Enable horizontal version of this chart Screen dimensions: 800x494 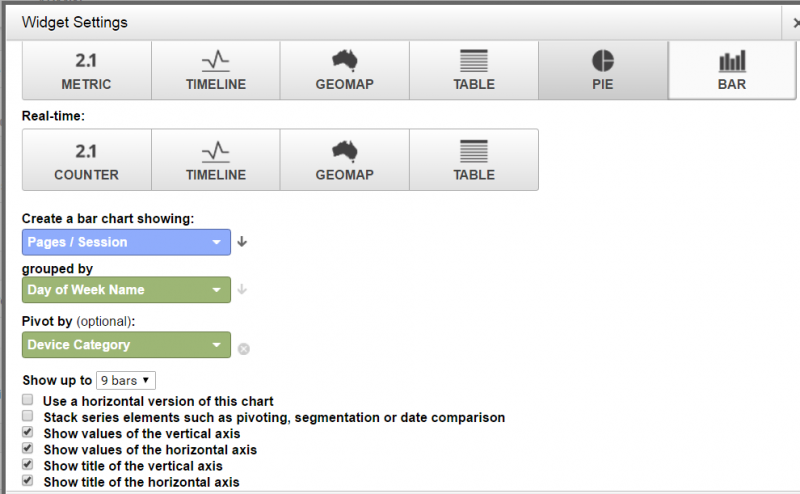[x=28, y=400]
